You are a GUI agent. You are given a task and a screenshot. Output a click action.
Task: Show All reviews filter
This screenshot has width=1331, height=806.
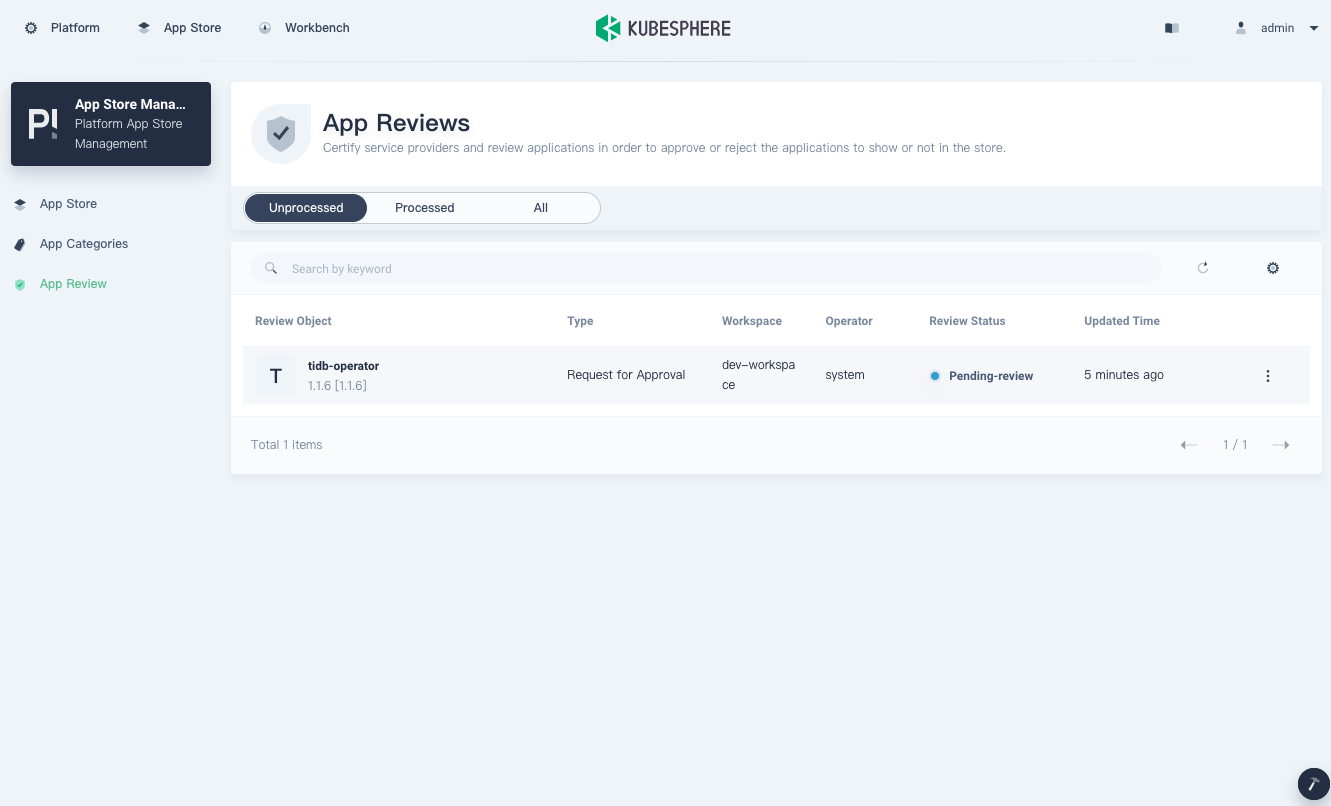point(541,208)
